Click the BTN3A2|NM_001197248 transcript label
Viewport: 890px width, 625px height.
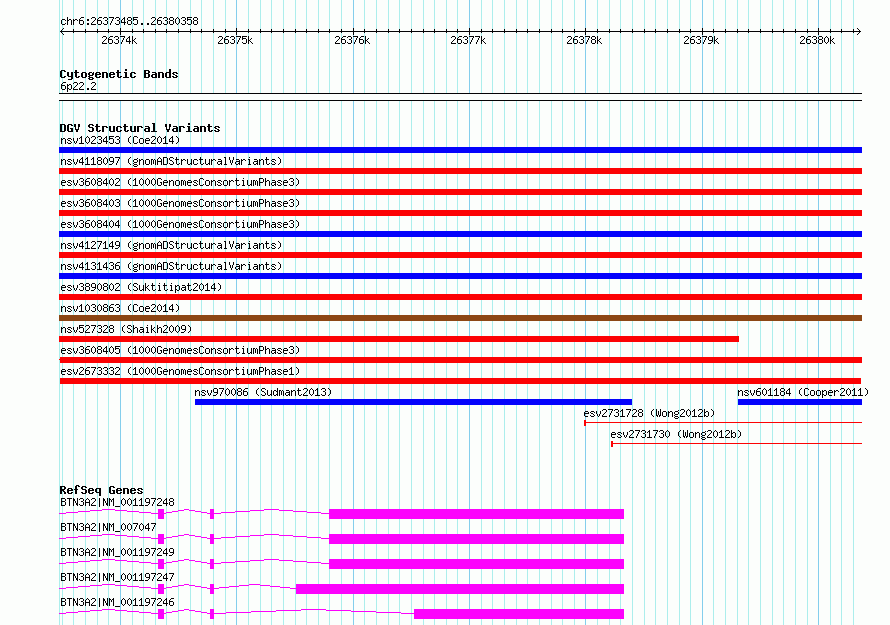coord(117,502)
